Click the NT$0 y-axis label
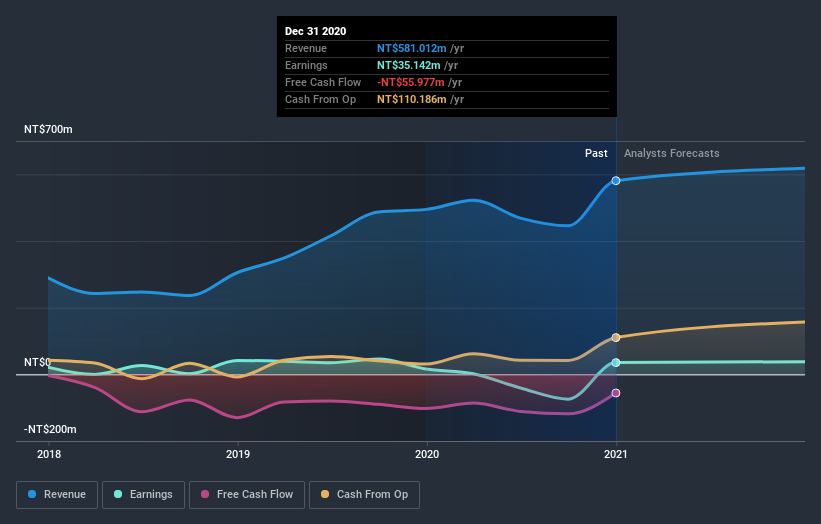The width and height of the screenshot is (821, 524). (x=37, y=362)
